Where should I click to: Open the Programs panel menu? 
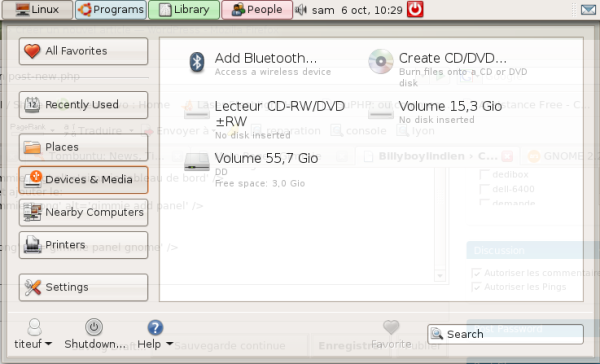(x=111, y=10)
